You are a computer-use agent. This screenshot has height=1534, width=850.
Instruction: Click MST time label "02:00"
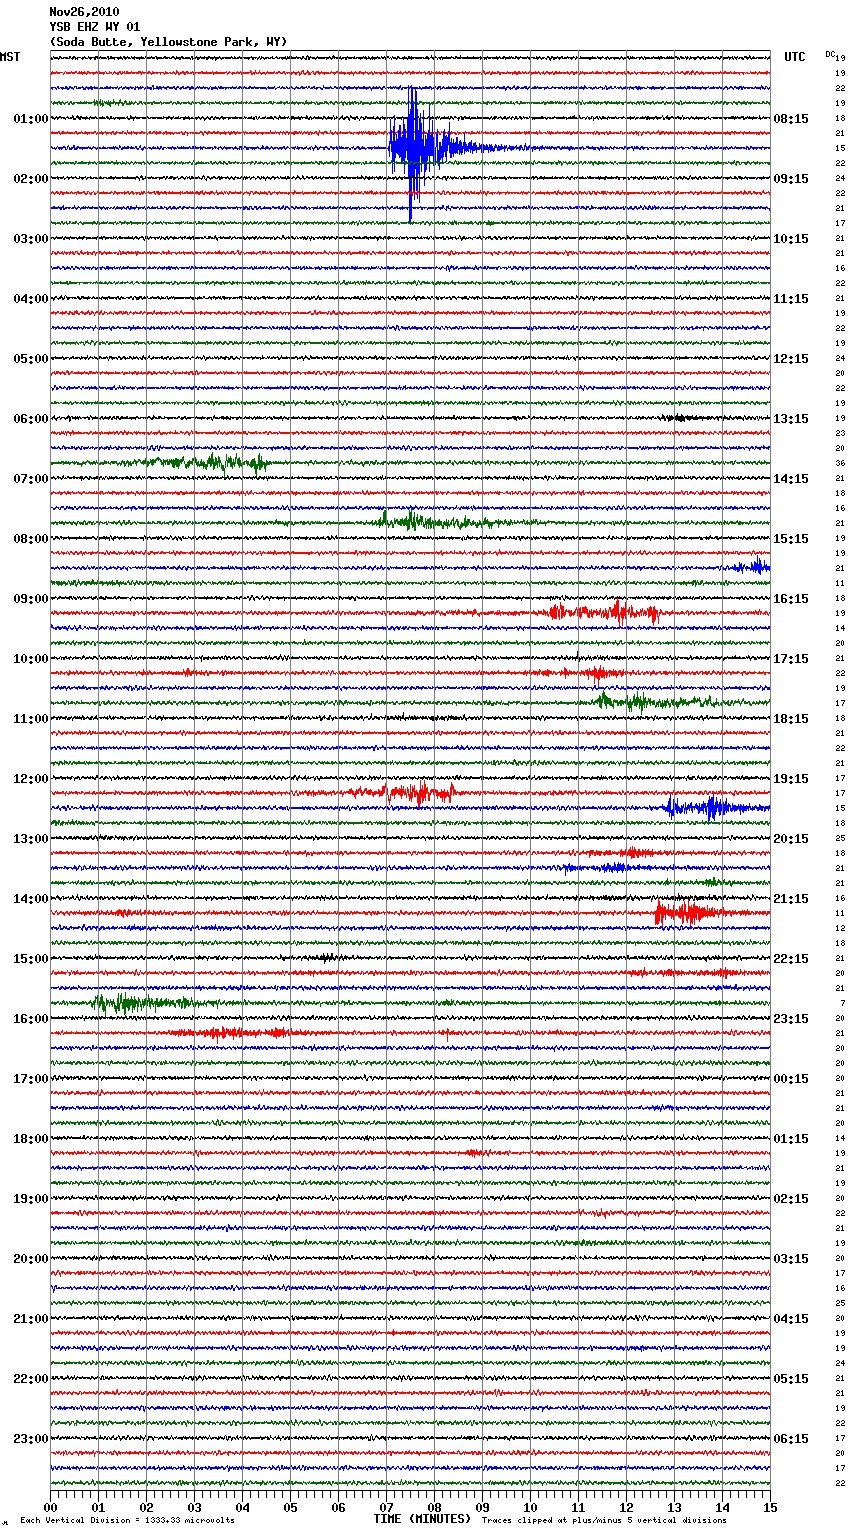30,179
